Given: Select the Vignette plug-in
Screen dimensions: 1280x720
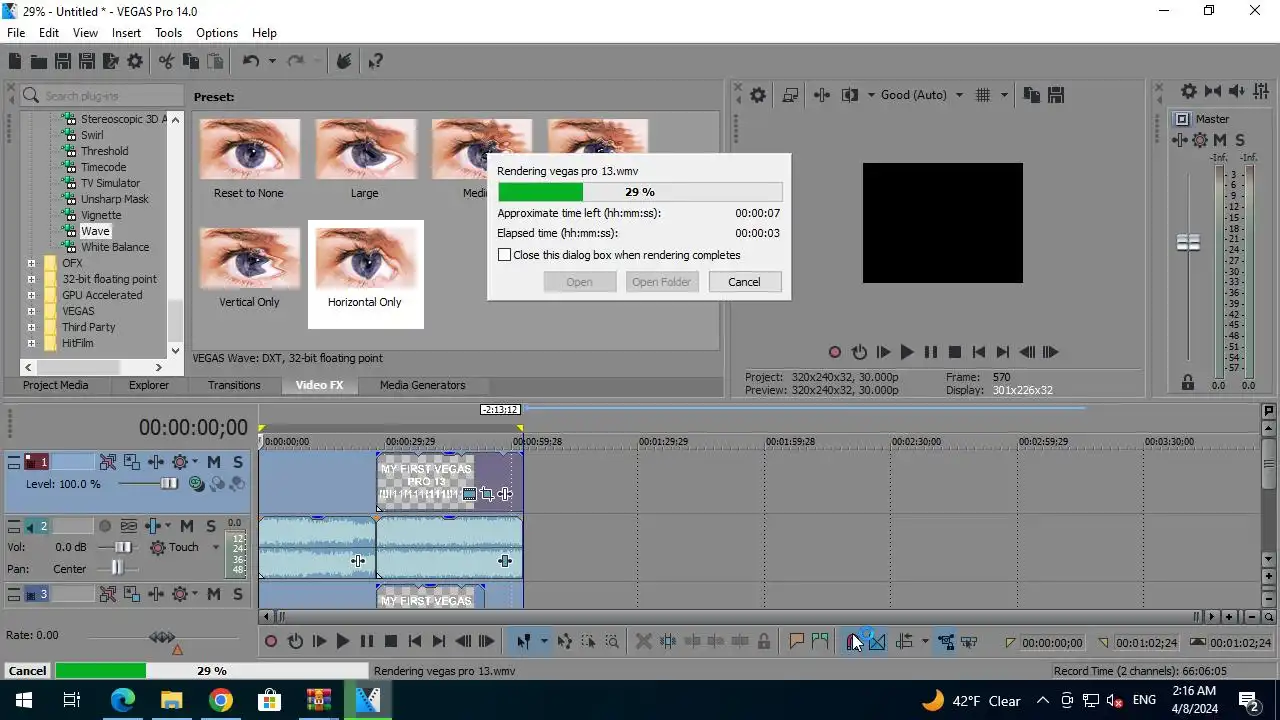Looking at the screenshot, I should tap(101, 215).
